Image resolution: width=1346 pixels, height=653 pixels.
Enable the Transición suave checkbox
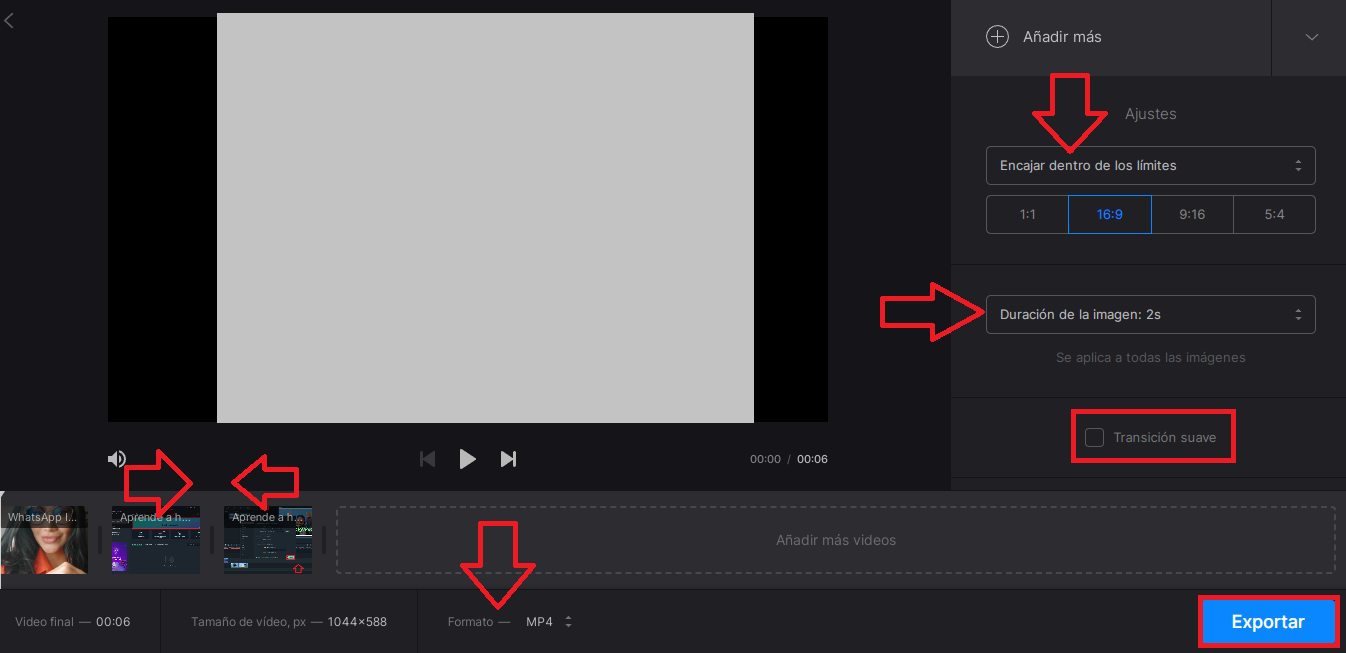(1094, 436)
